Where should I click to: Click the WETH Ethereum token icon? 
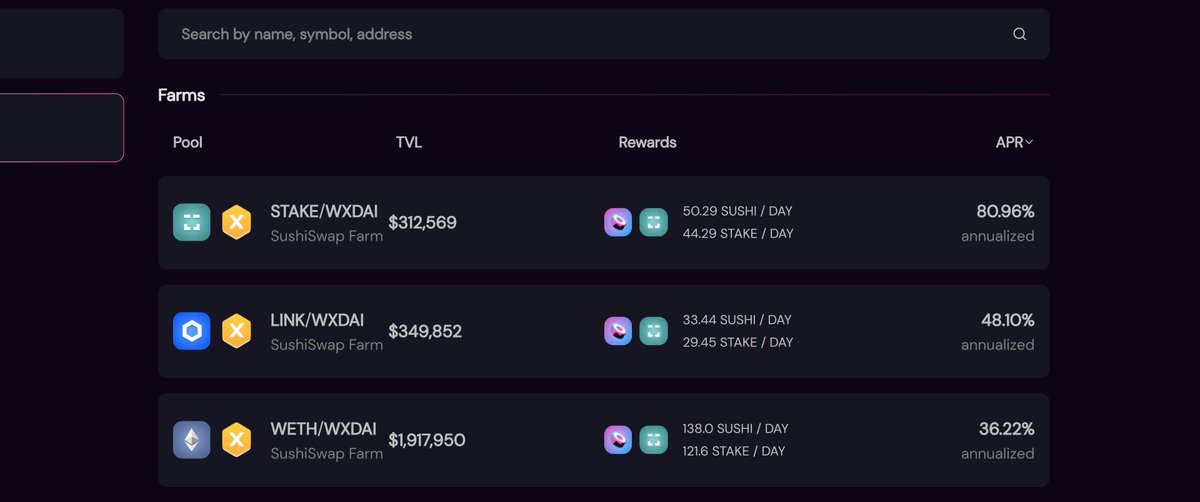point(192,440)
